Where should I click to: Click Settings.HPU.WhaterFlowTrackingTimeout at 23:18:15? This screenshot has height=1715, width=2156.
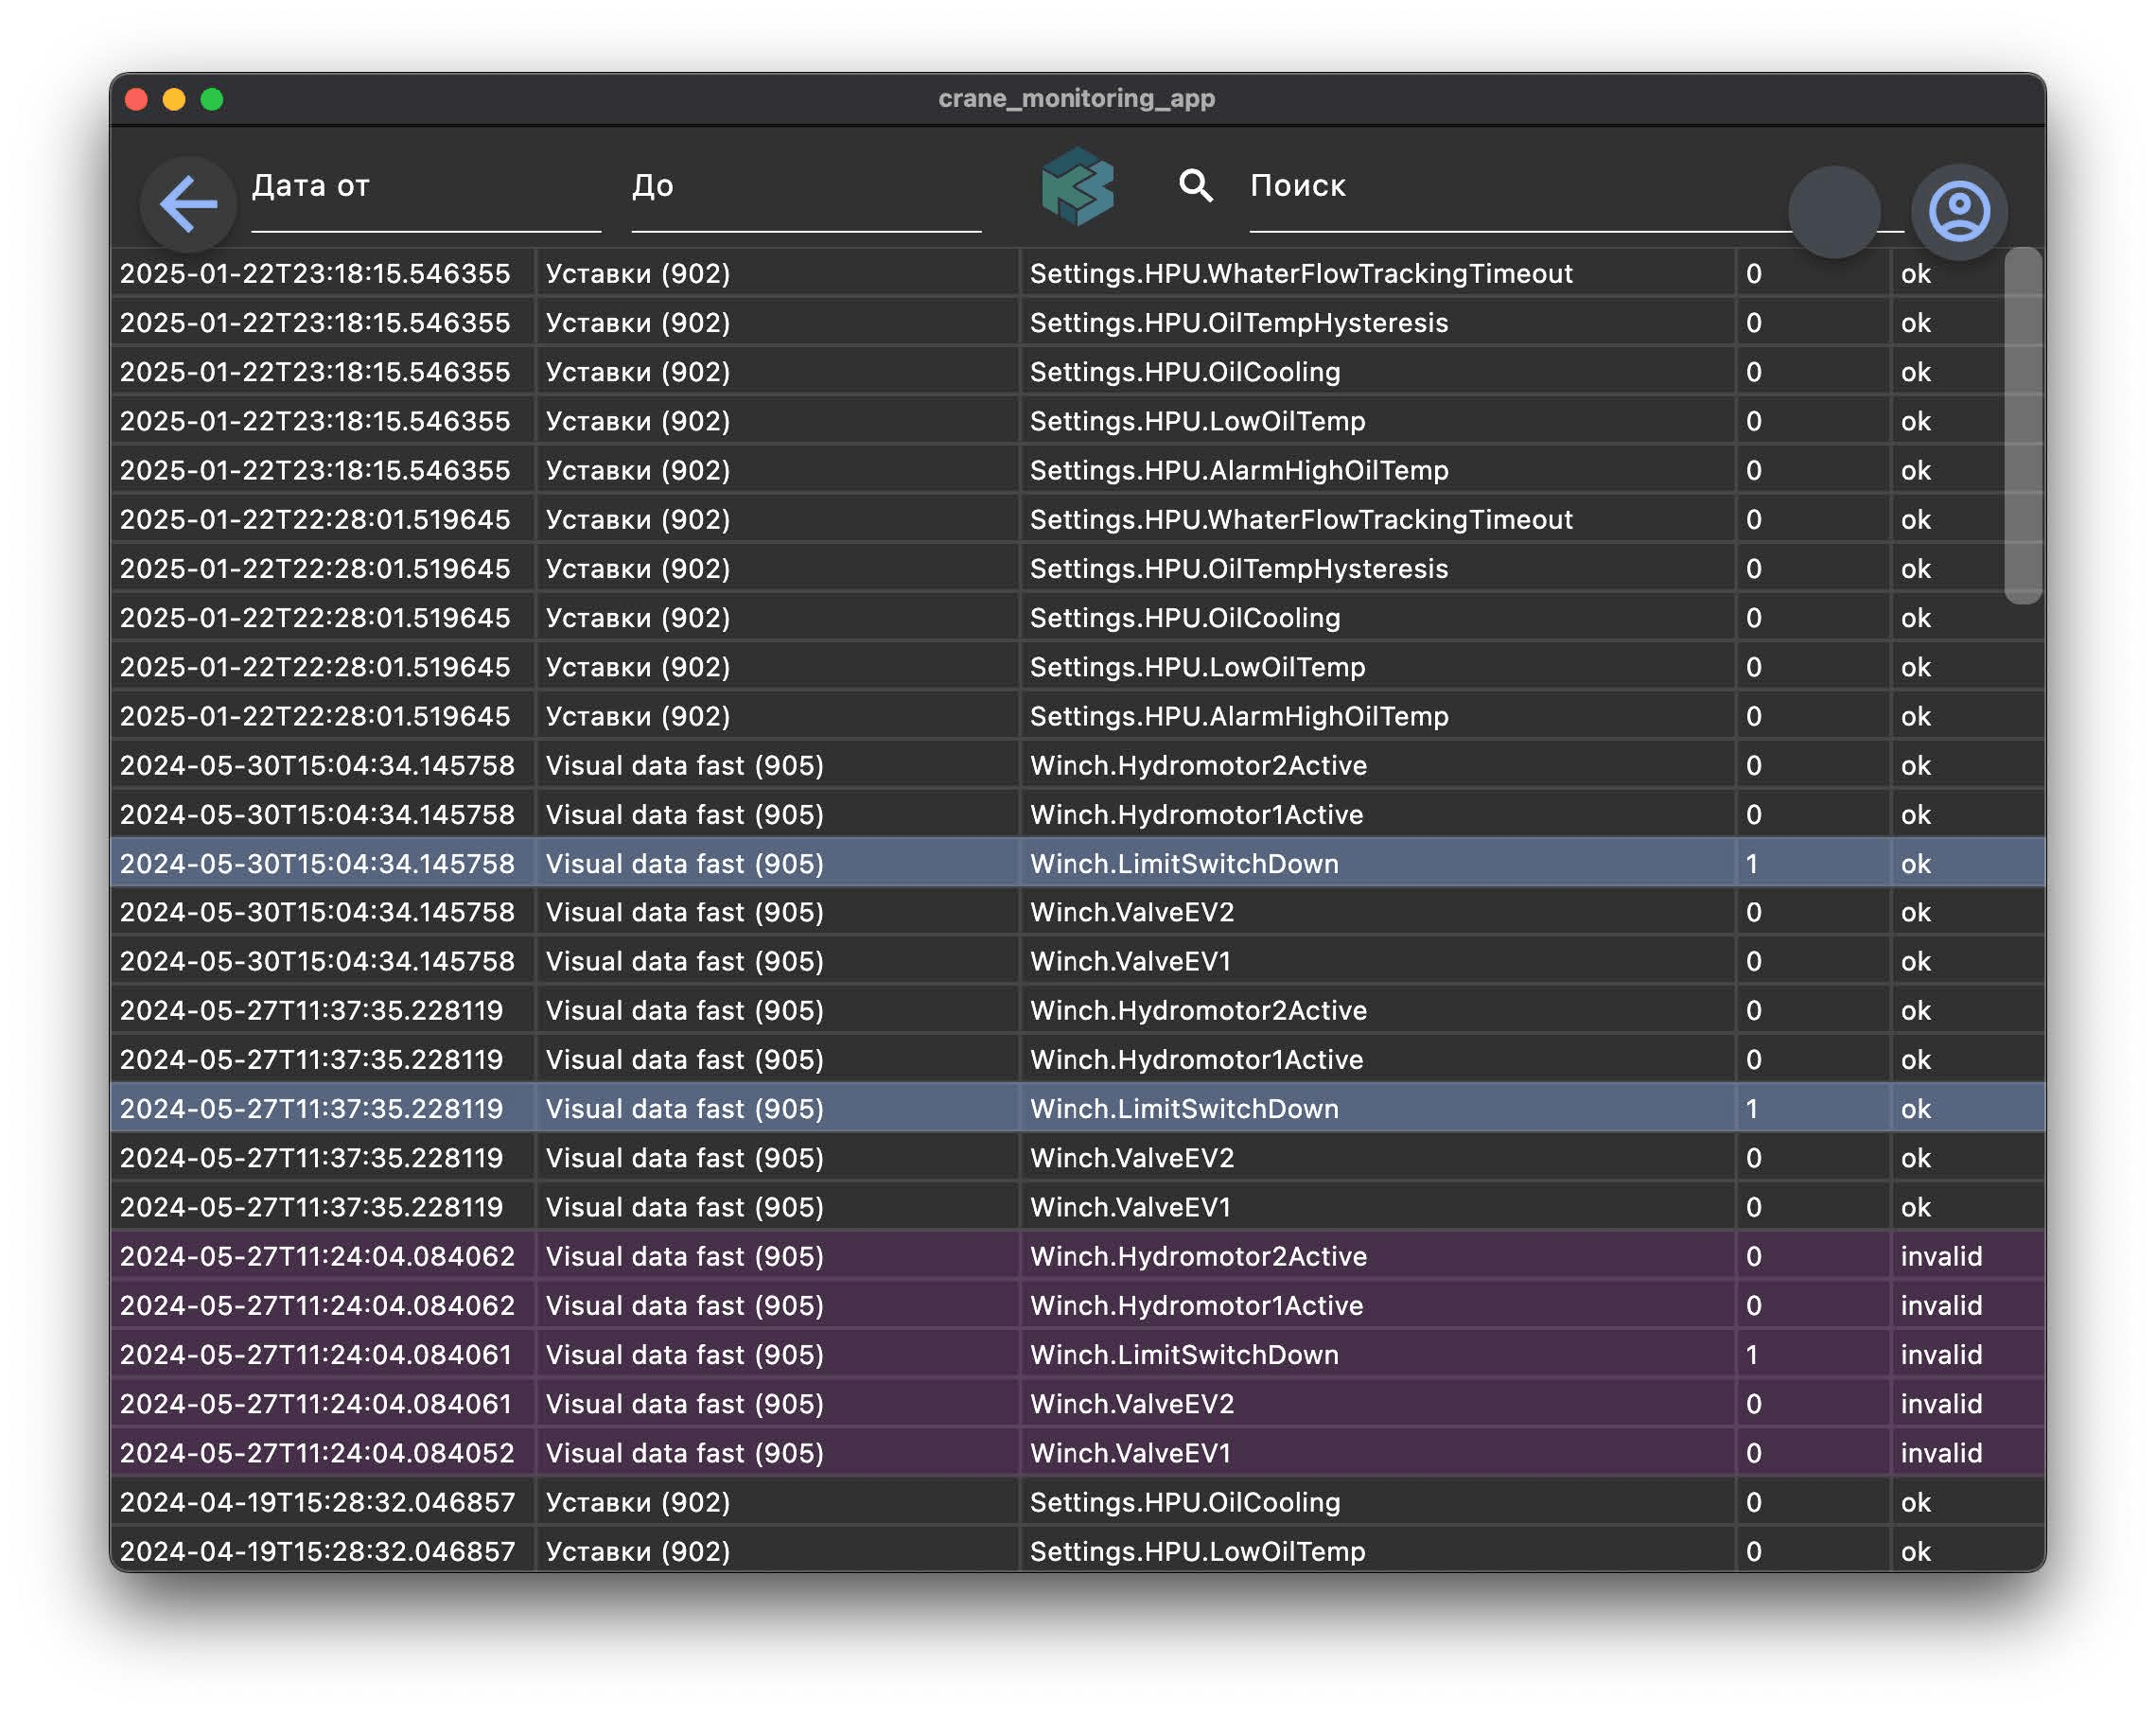pyautogui.click(x=1301, y=273)
